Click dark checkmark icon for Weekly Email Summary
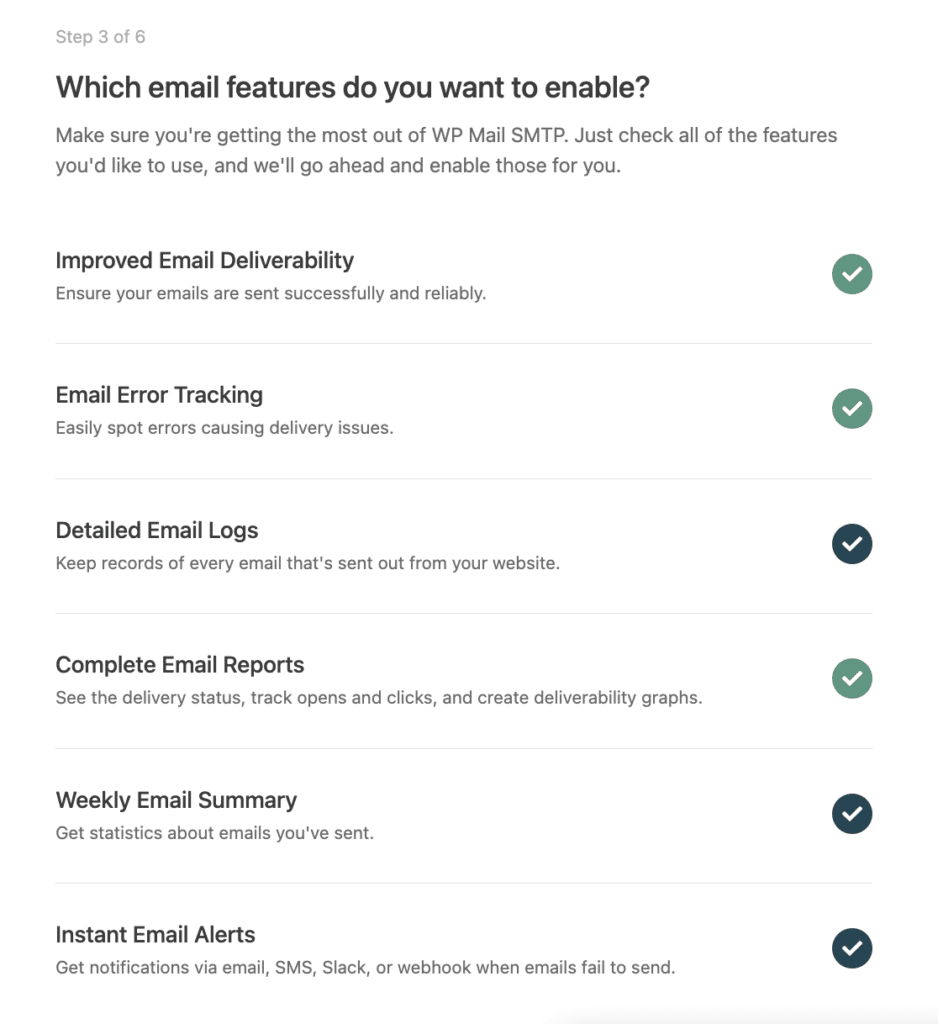938x1024 pixels. pos(852,814)
